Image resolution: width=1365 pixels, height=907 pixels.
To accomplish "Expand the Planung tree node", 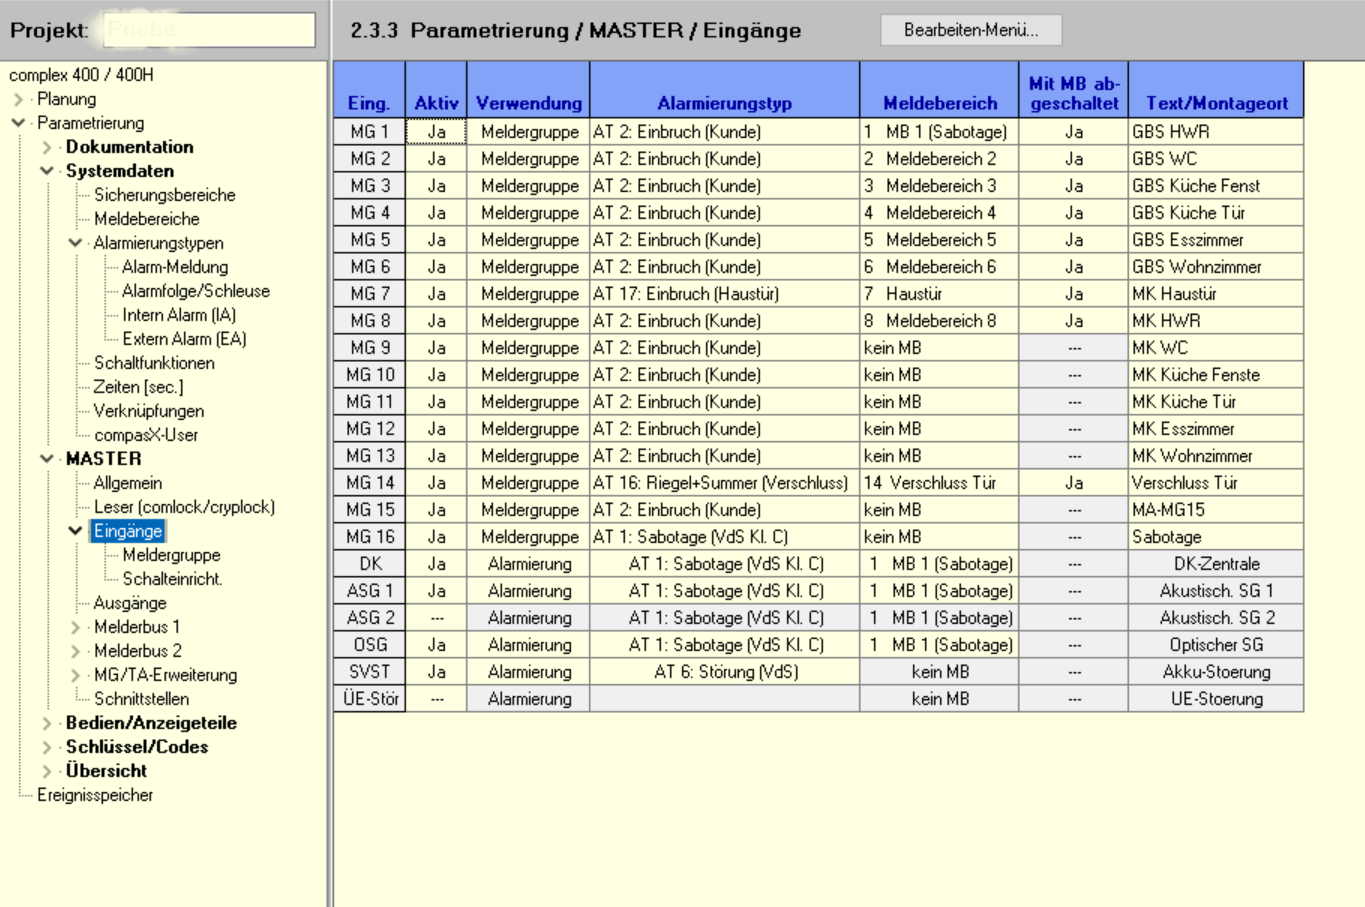I will 19,99.
